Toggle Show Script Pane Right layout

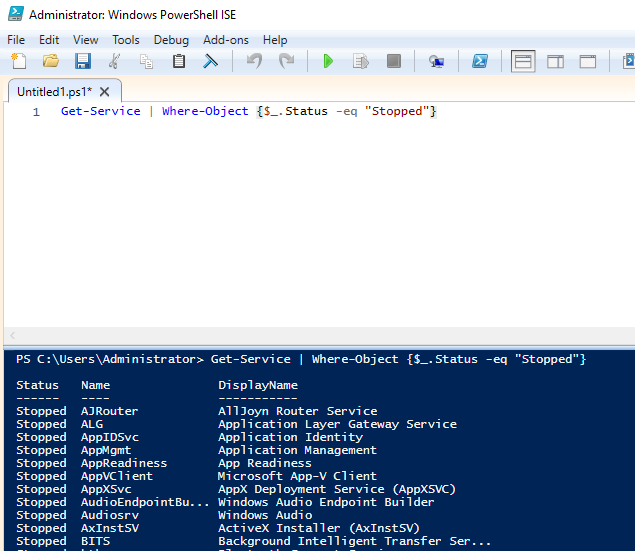(x=556, y=62)
